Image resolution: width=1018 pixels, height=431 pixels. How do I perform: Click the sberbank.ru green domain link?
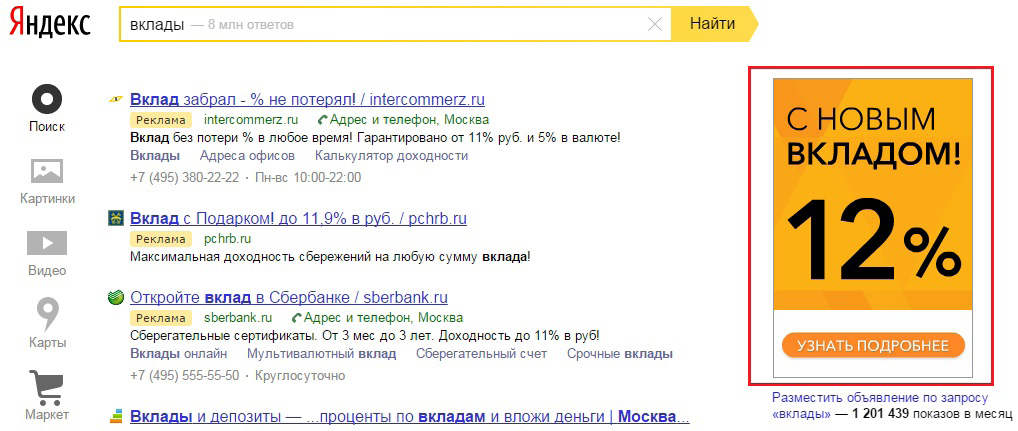(238, 318)
